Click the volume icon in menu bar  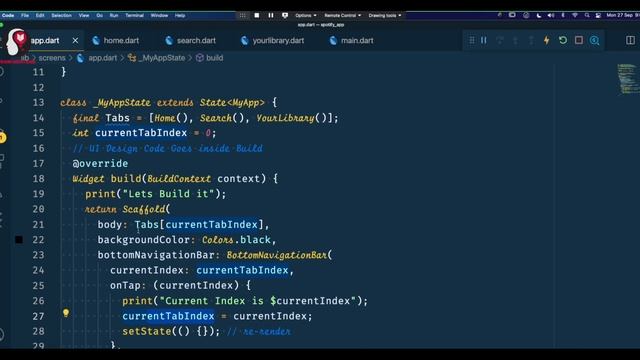(551, 15)
